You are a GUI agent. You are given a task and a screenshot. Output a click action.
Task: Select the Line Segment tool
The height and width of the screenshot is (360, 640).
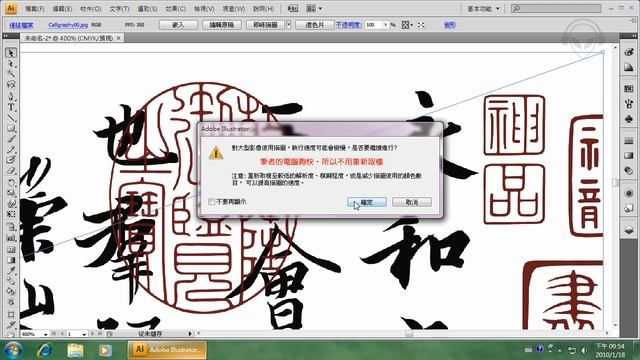coord(11,118)
